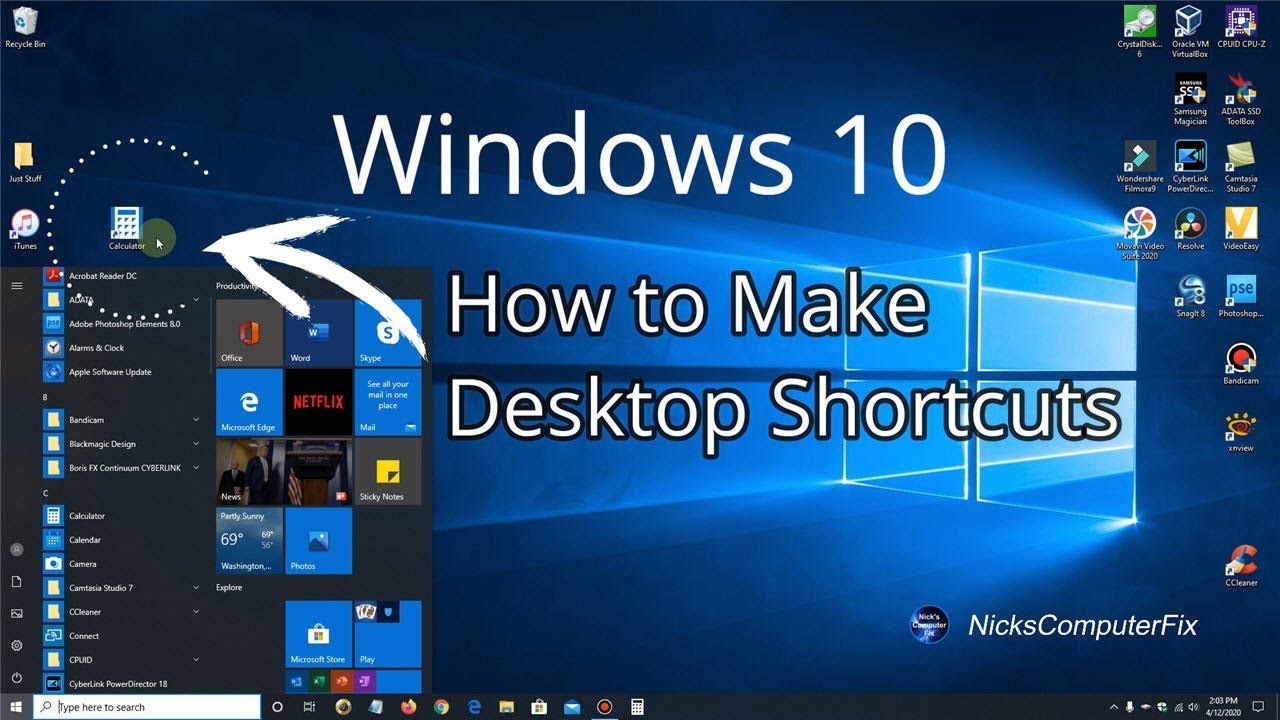The height and width of the screenshot is (720, 1280).
Task: Launch Oracle VM VirtualBox from desktop
Action: [x=1190, y=31]
